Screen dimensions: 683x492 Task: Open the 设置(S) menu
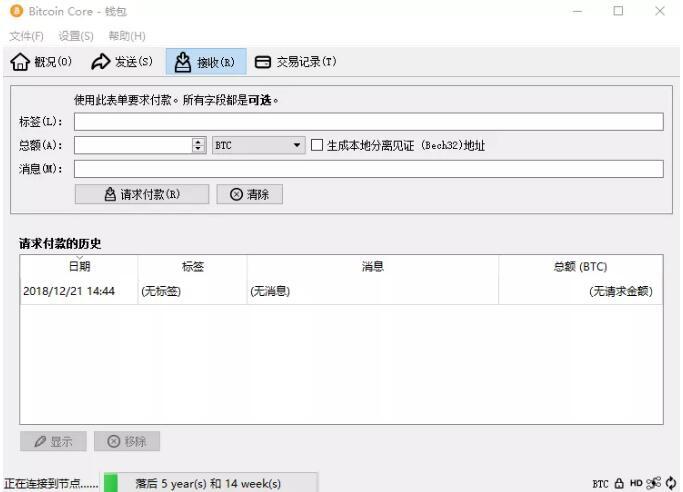pos(76,36)
